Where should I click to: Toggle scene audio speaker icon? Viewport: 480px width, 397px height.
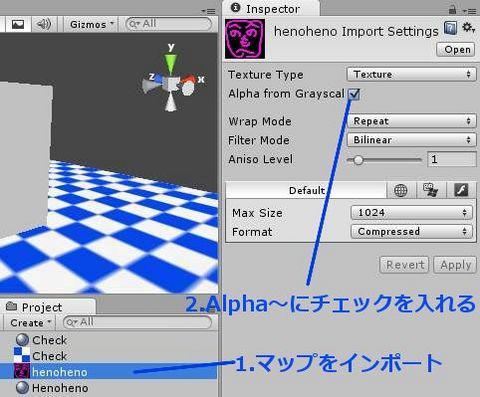point(44,24)
